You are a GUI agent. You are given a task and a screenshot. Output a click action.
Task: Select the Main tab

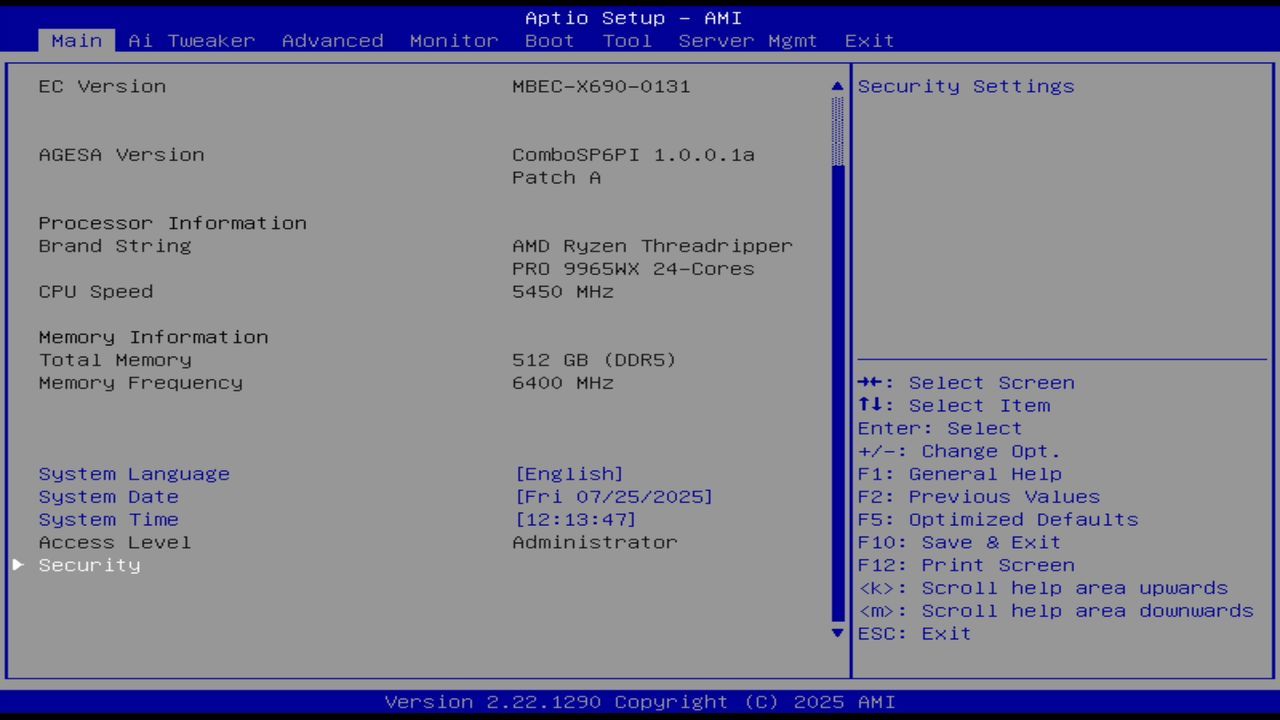click(77, 41)
